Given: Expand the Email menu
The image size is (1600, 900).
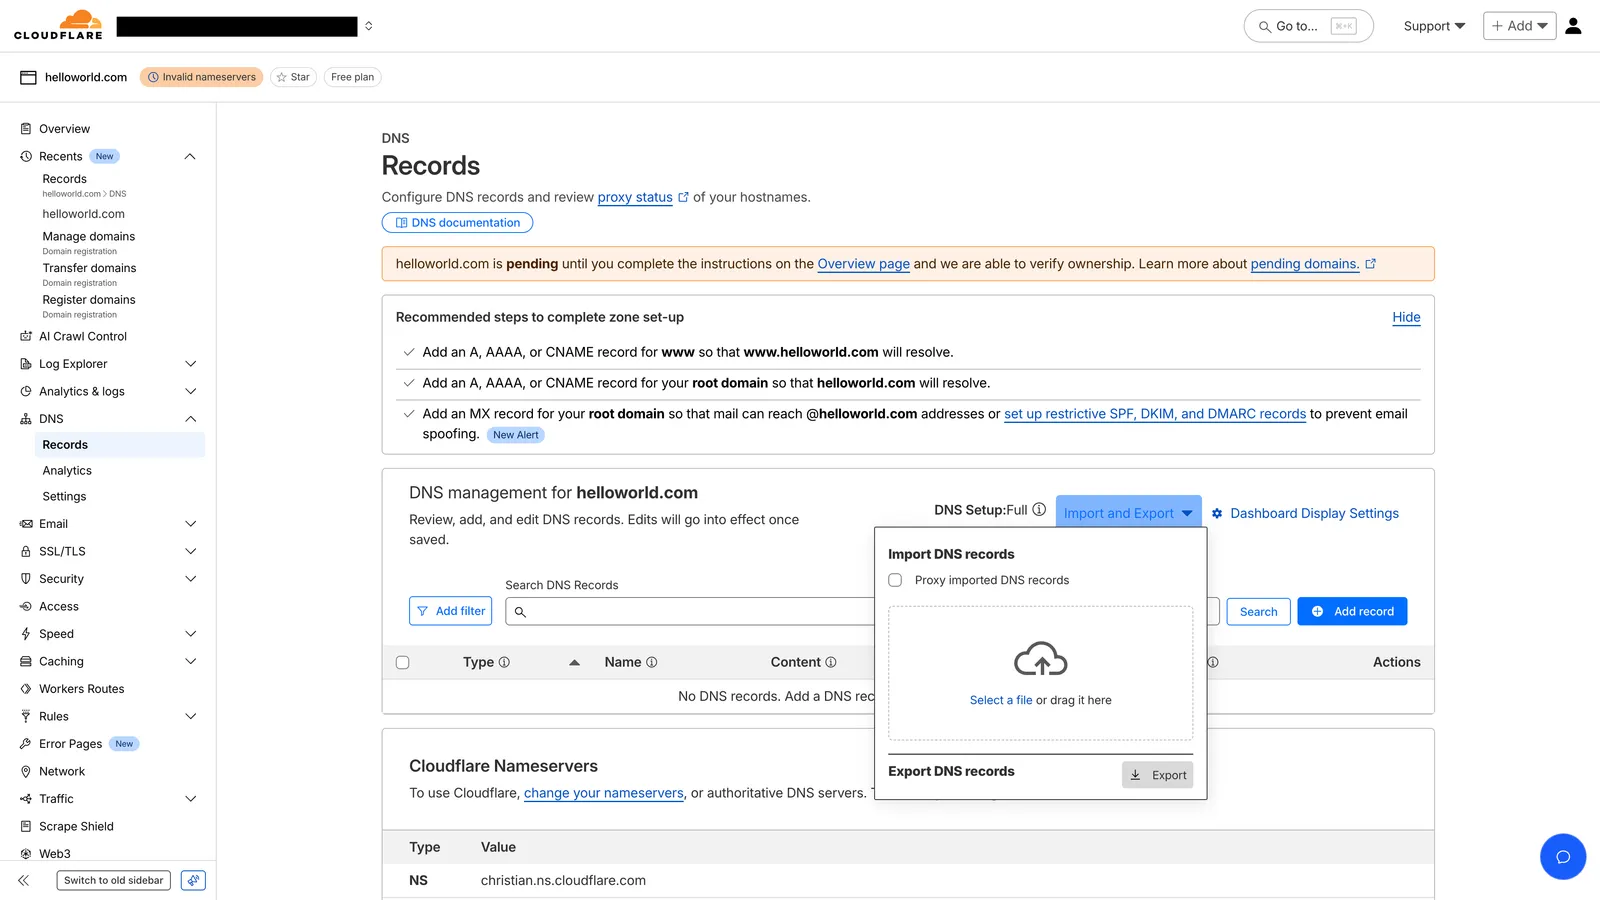Looking at the screenshot, I should (x=190, y=524).
